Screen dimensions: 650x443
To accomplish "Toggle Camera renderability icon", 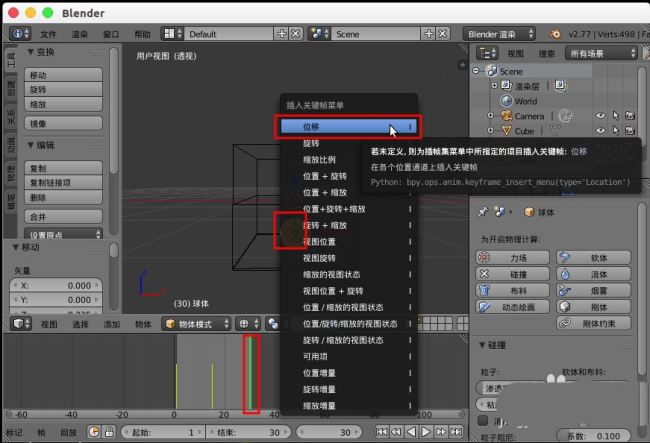I will pos(630,116).
